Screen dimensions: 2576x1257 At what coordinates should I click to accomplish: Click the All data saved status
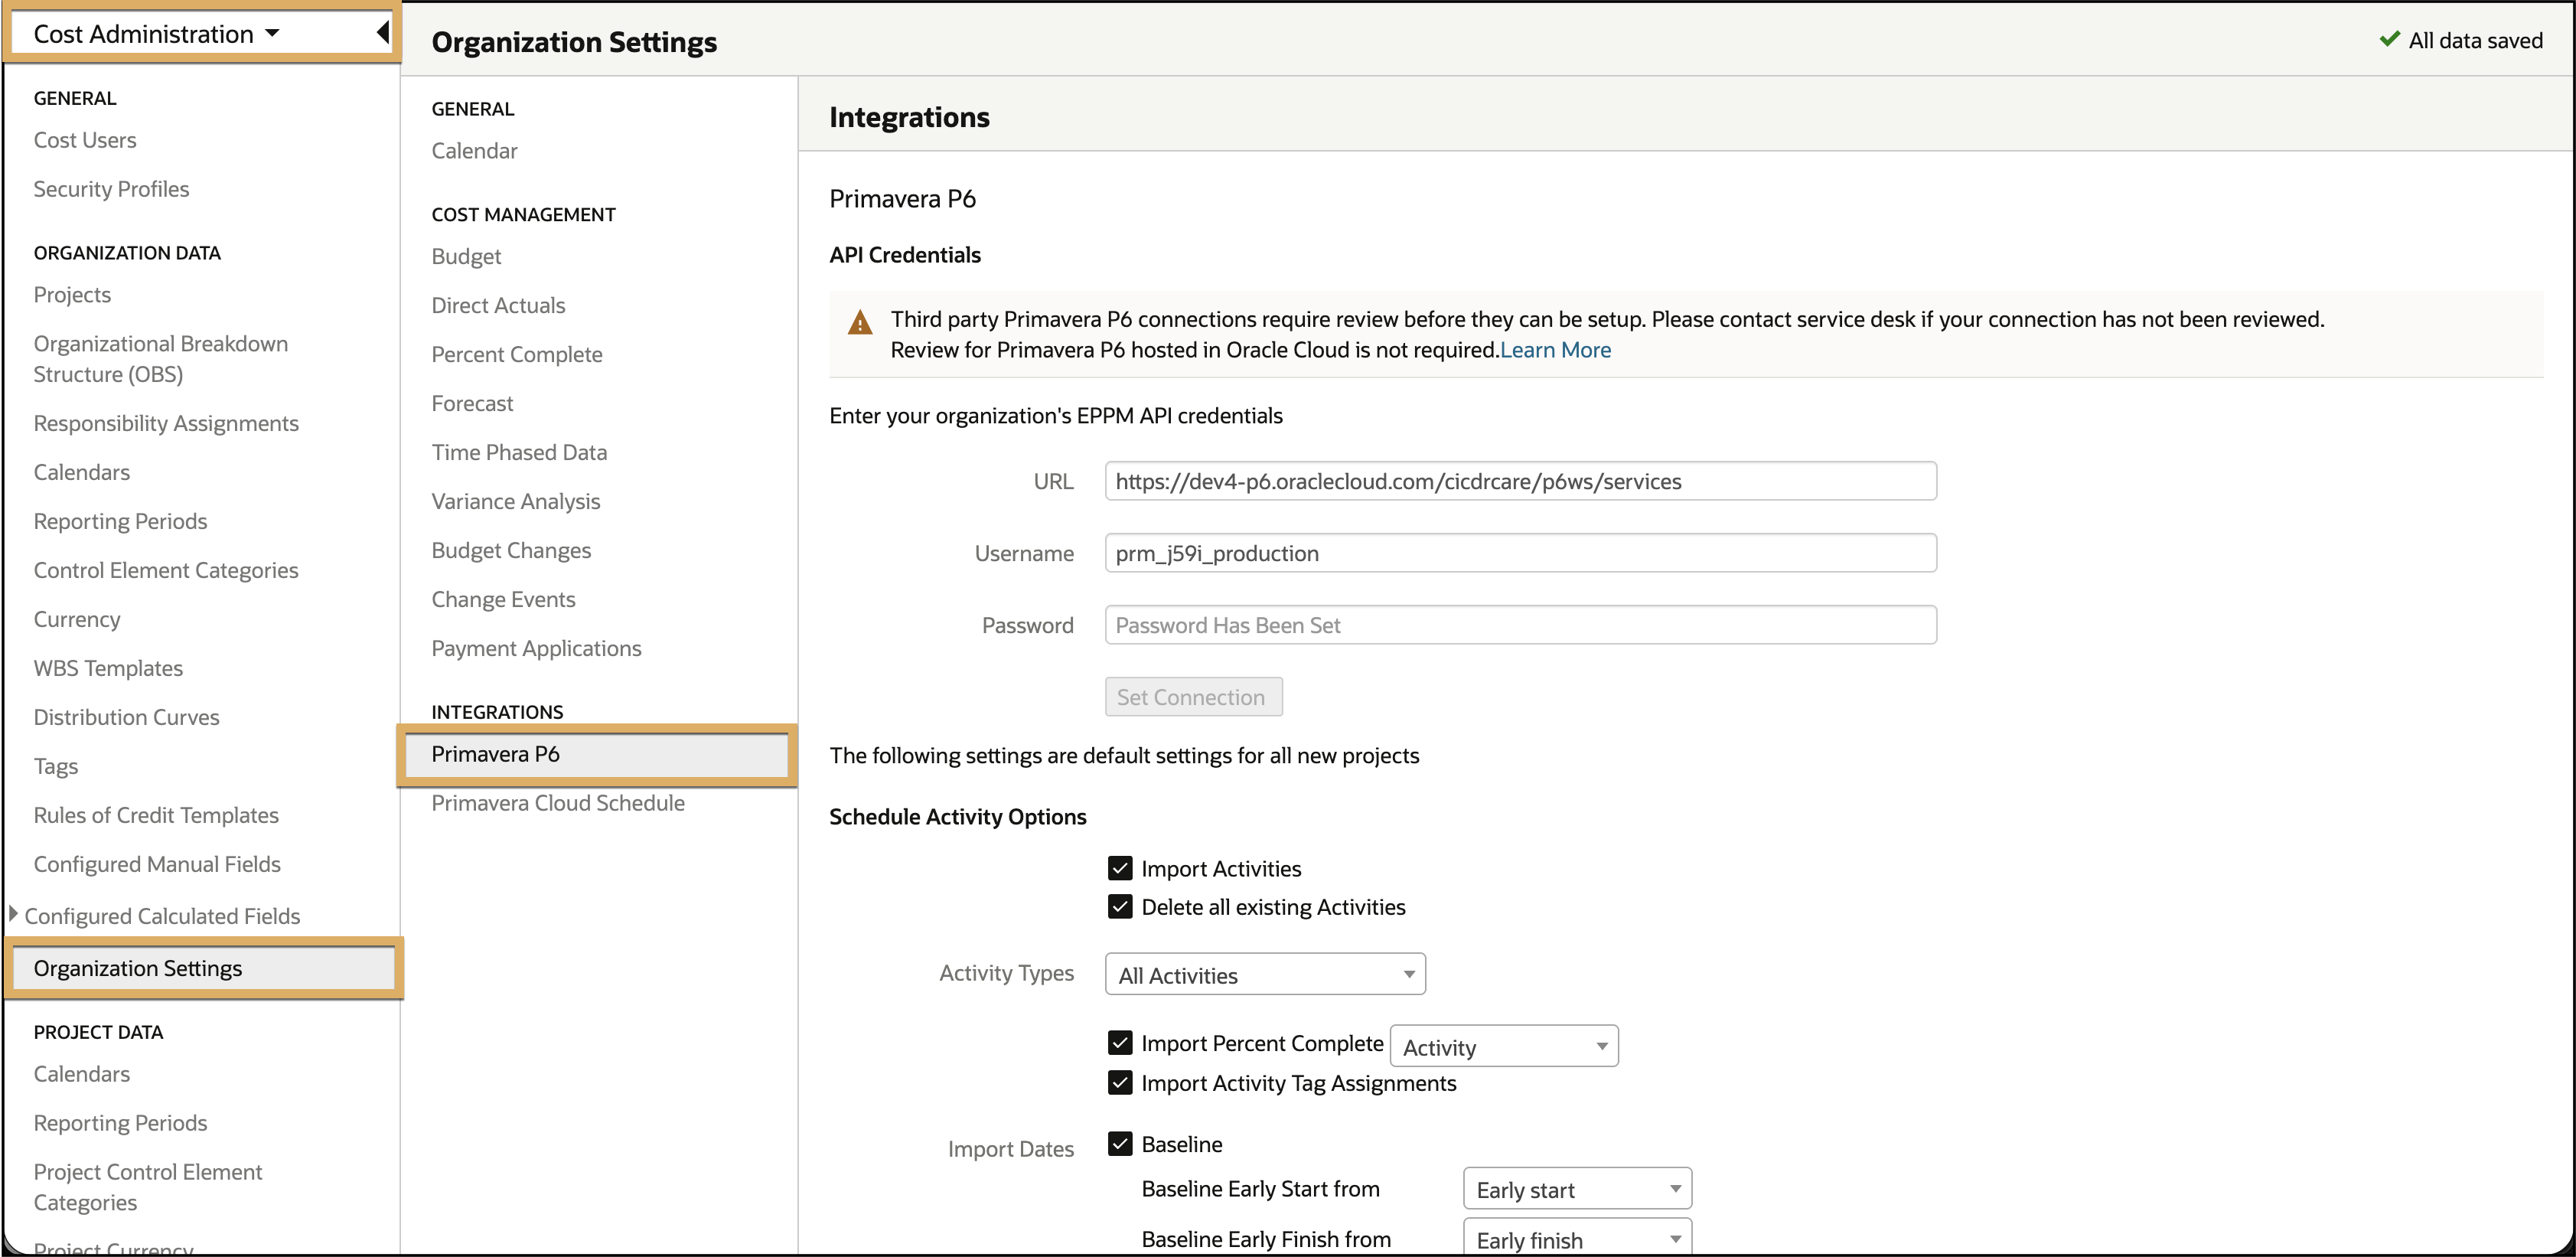[2461, 40]
